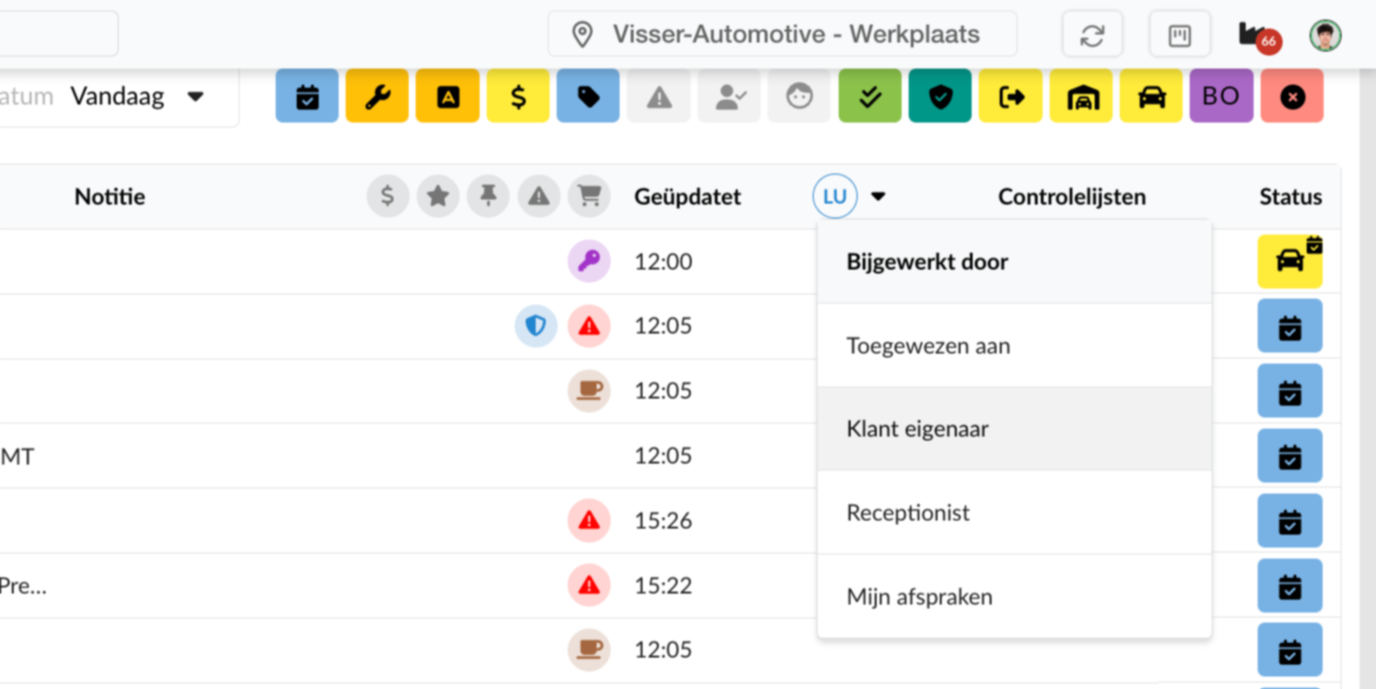Collapse the LU user filter dropdown arrow
The width and height of the screenshot is (1376, 689).
pyautogui.click(x=878, y=197)
